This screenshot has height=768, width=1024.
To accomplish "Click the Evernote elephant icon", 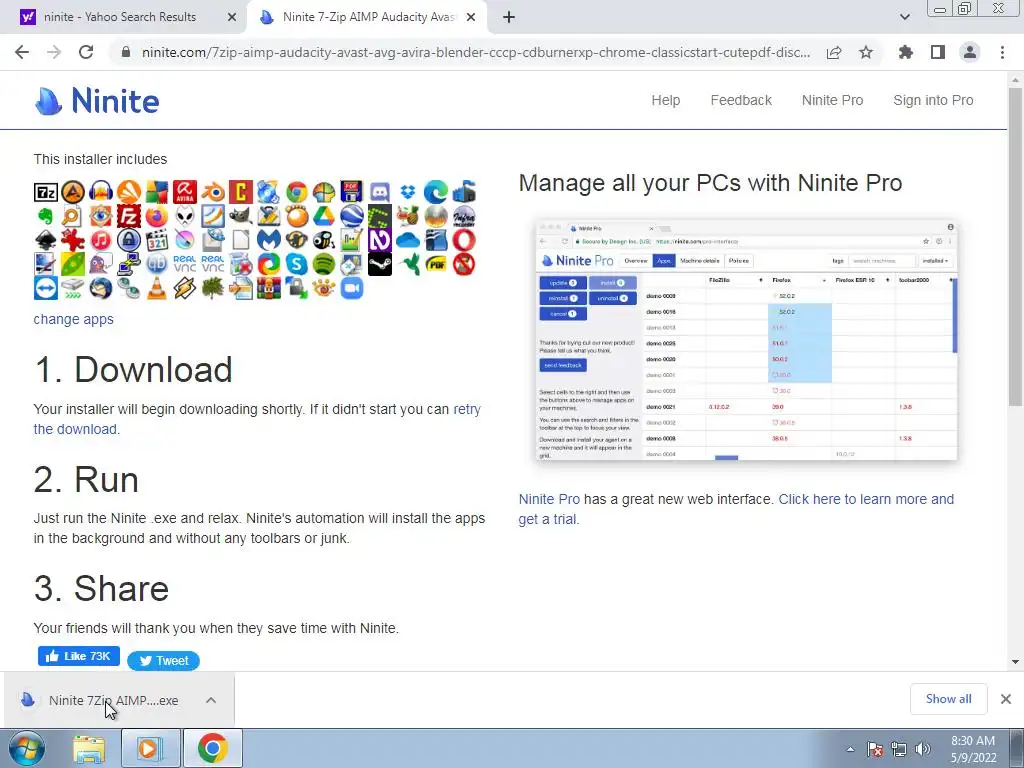I will [46, 216].
